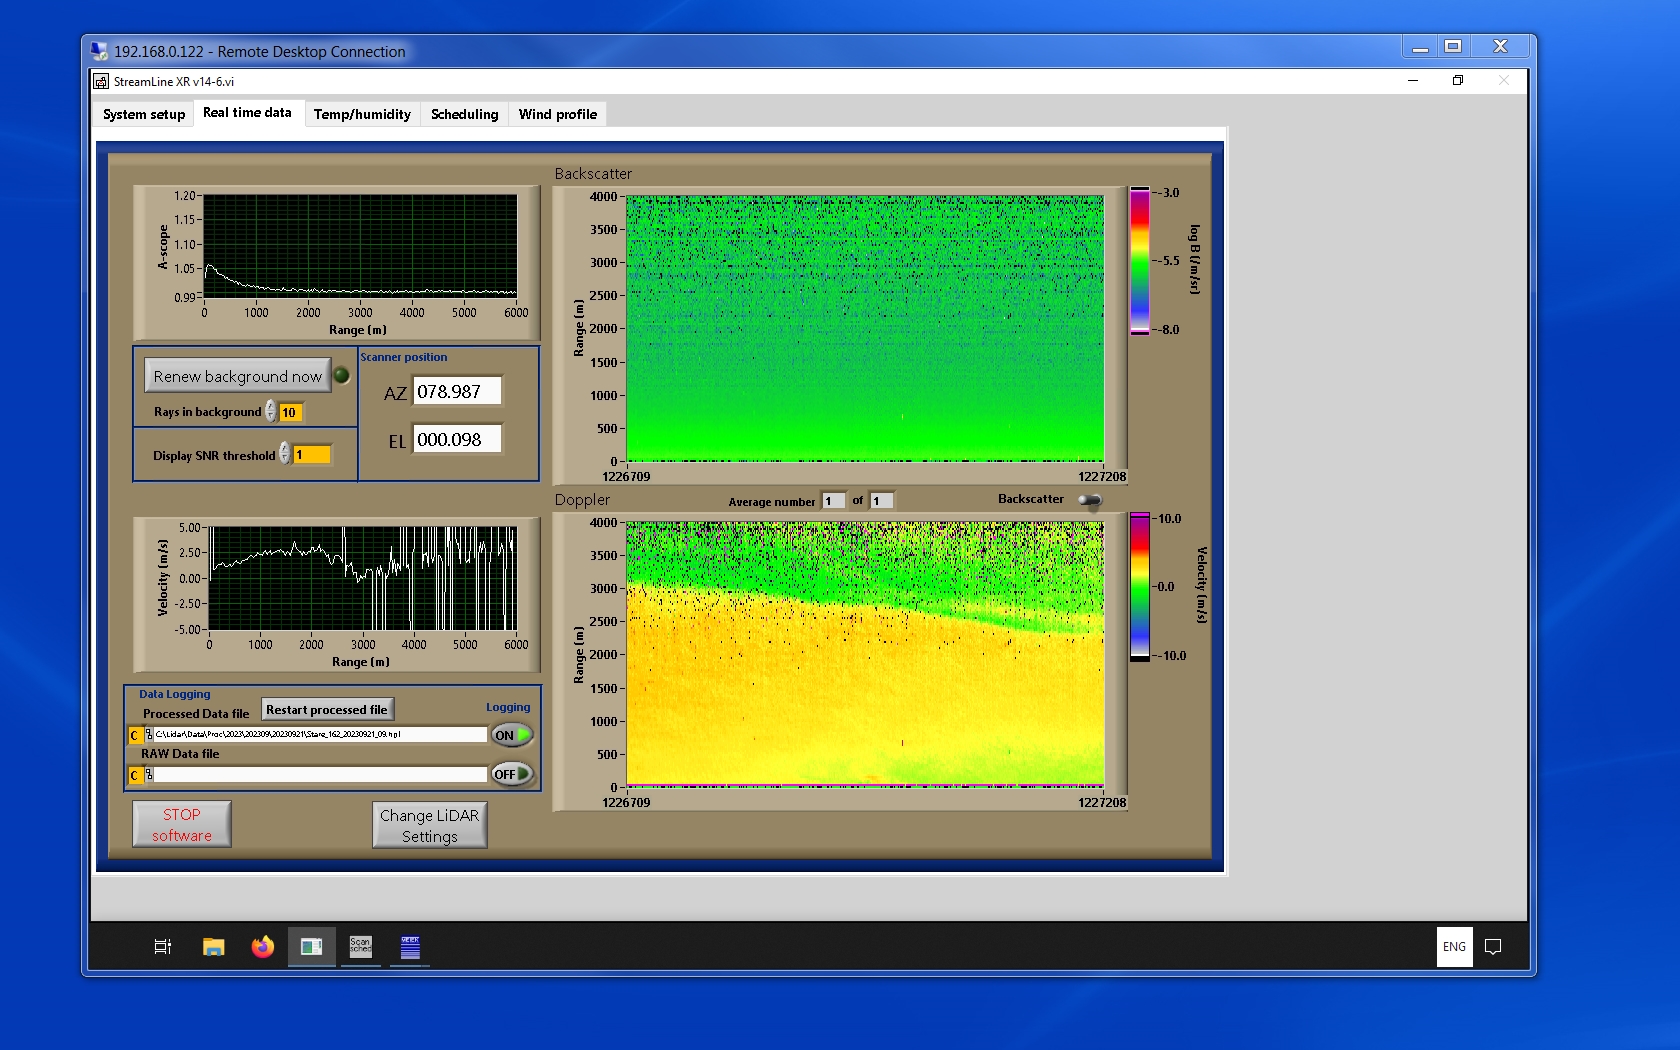Open Firefox from the remote taskbar
This screenshot has height=1050, width=1680.
(x=262, y=946)
